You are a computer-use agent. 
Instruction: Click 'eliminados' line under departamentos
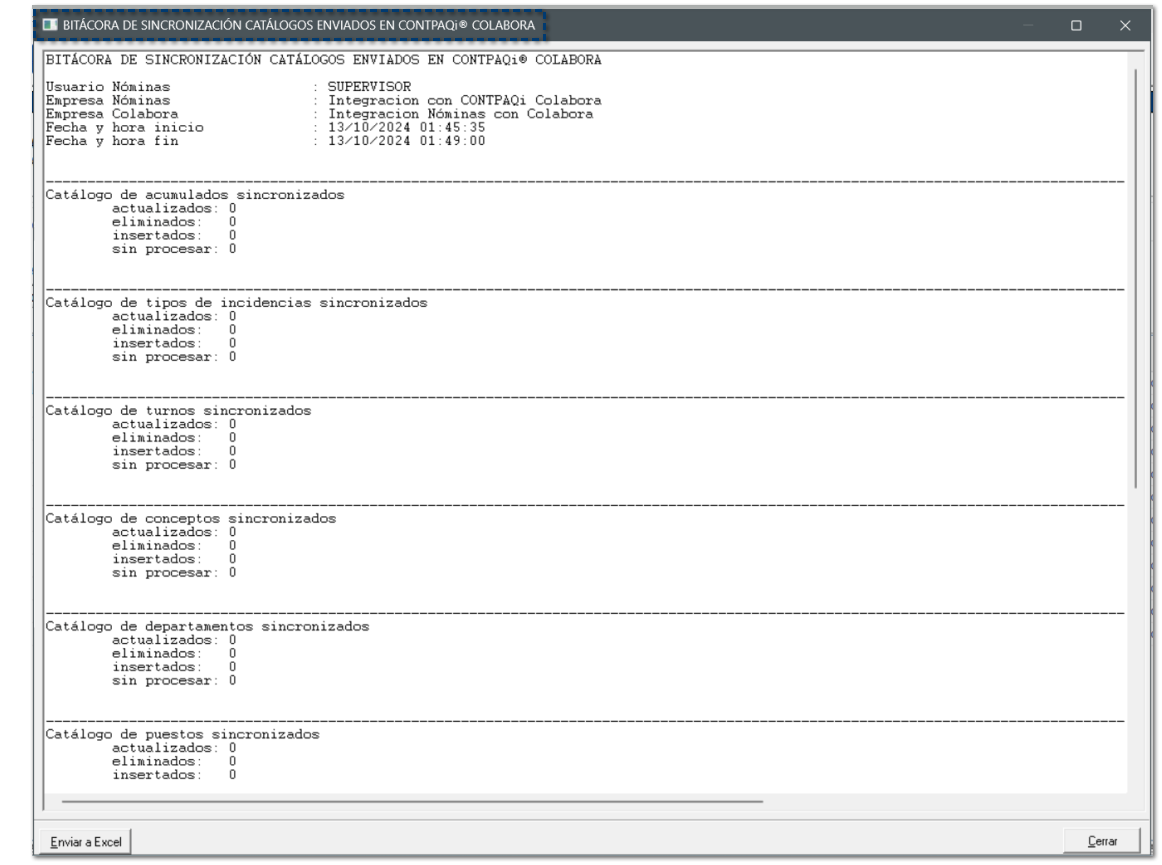click(x=174, y=653)
